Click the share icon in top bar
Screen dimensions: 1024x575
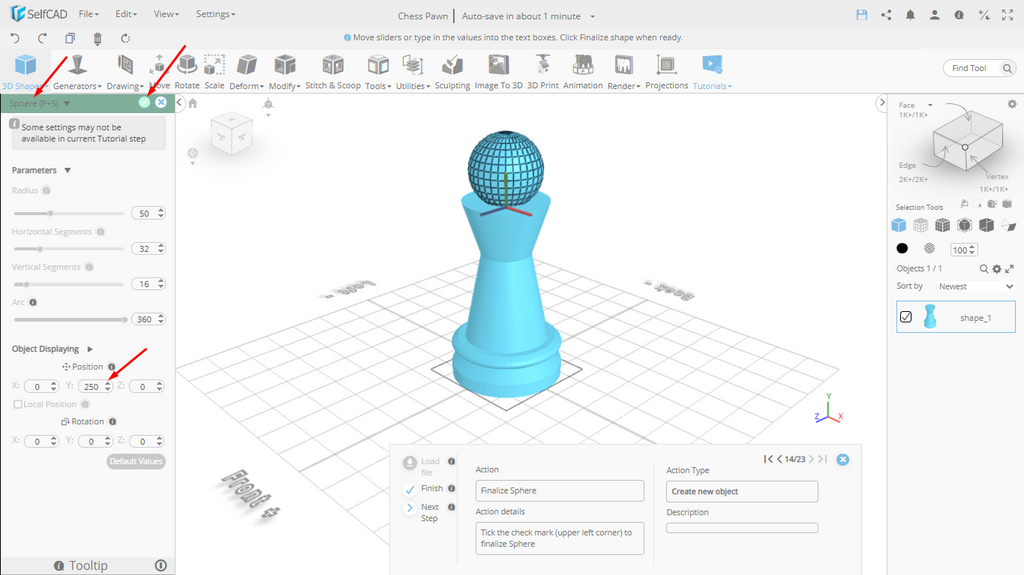[886, 15]
